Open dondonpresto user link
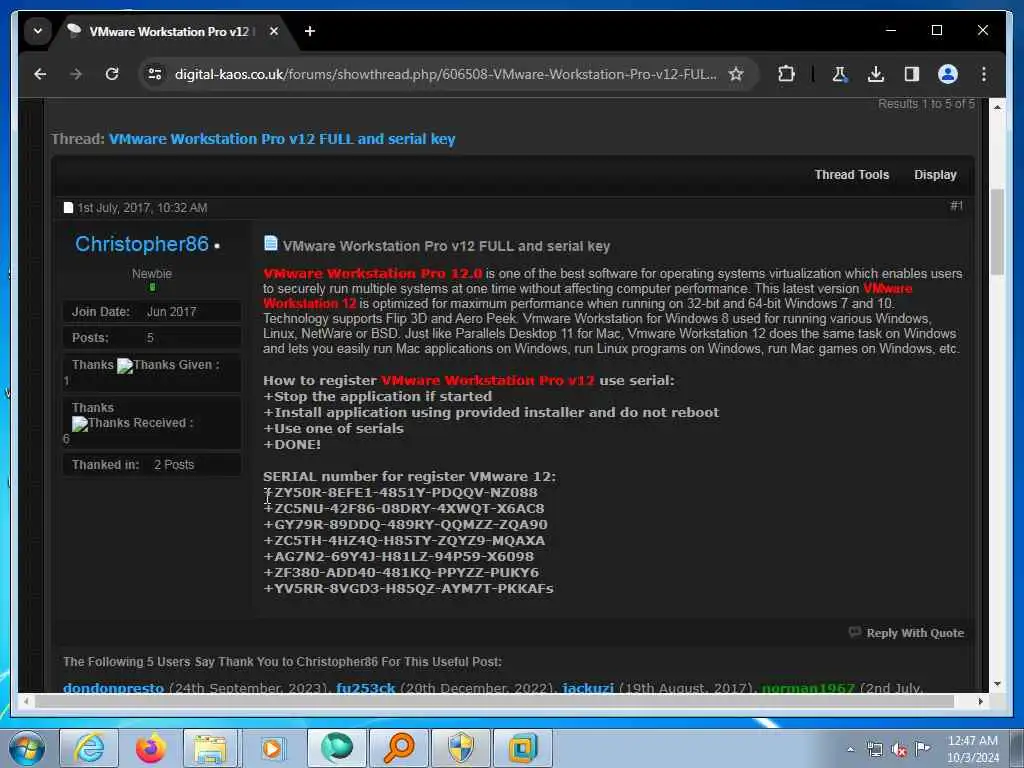The width and height of the screenshot is (1024, 768). [114, 688]
